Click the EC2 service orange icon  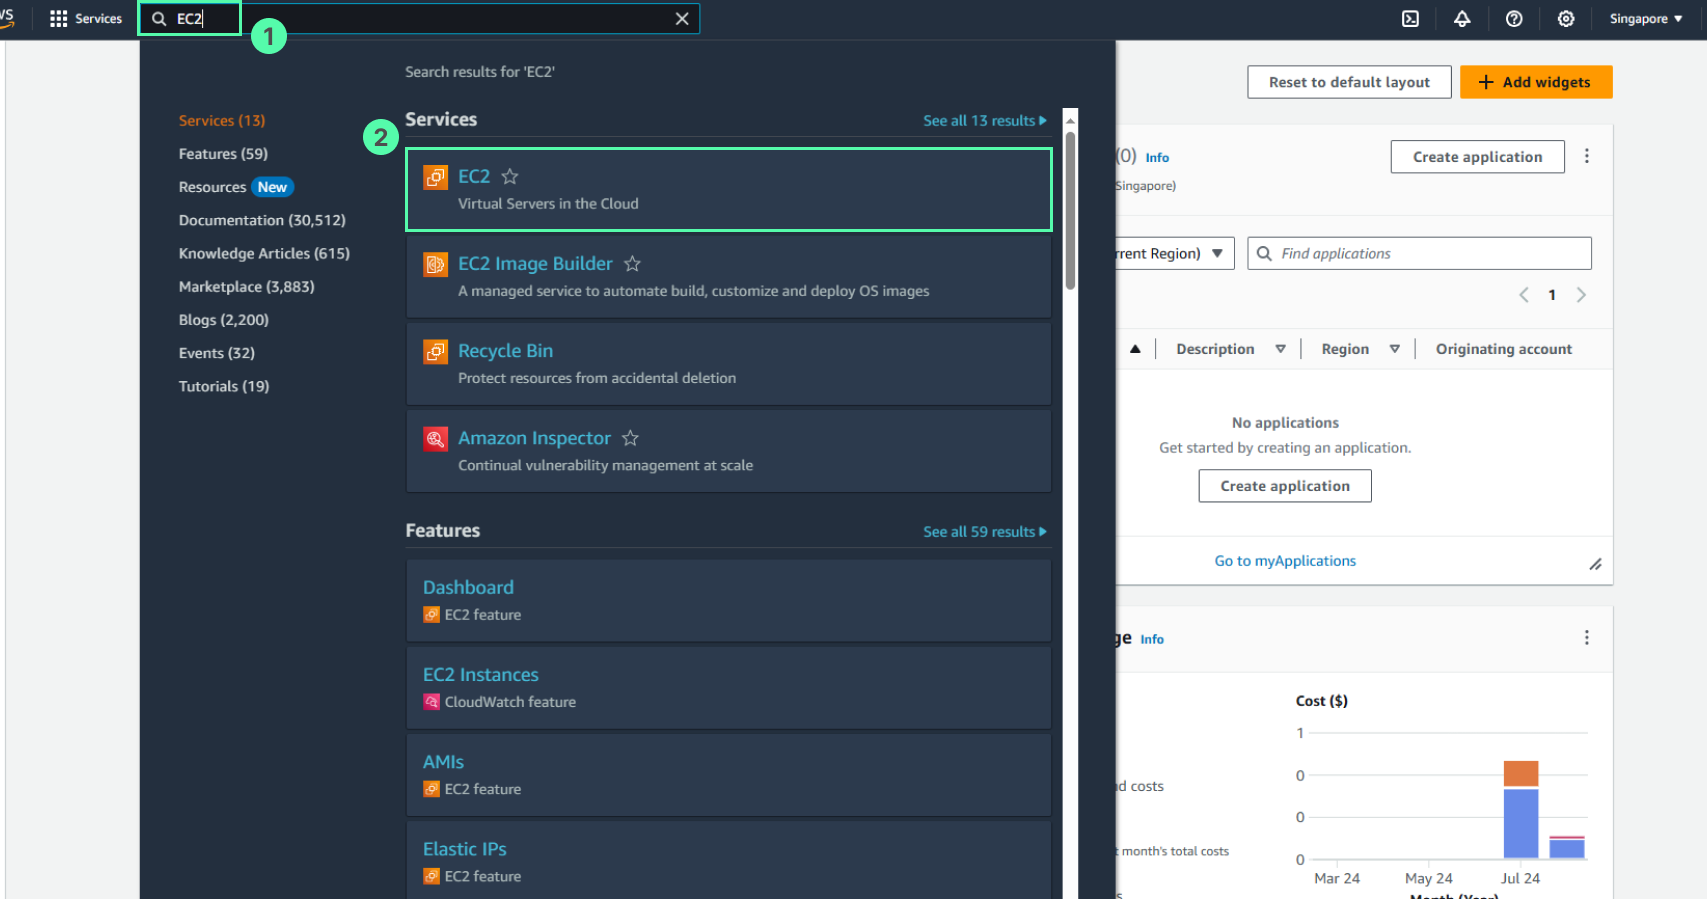tap(435, 177)
